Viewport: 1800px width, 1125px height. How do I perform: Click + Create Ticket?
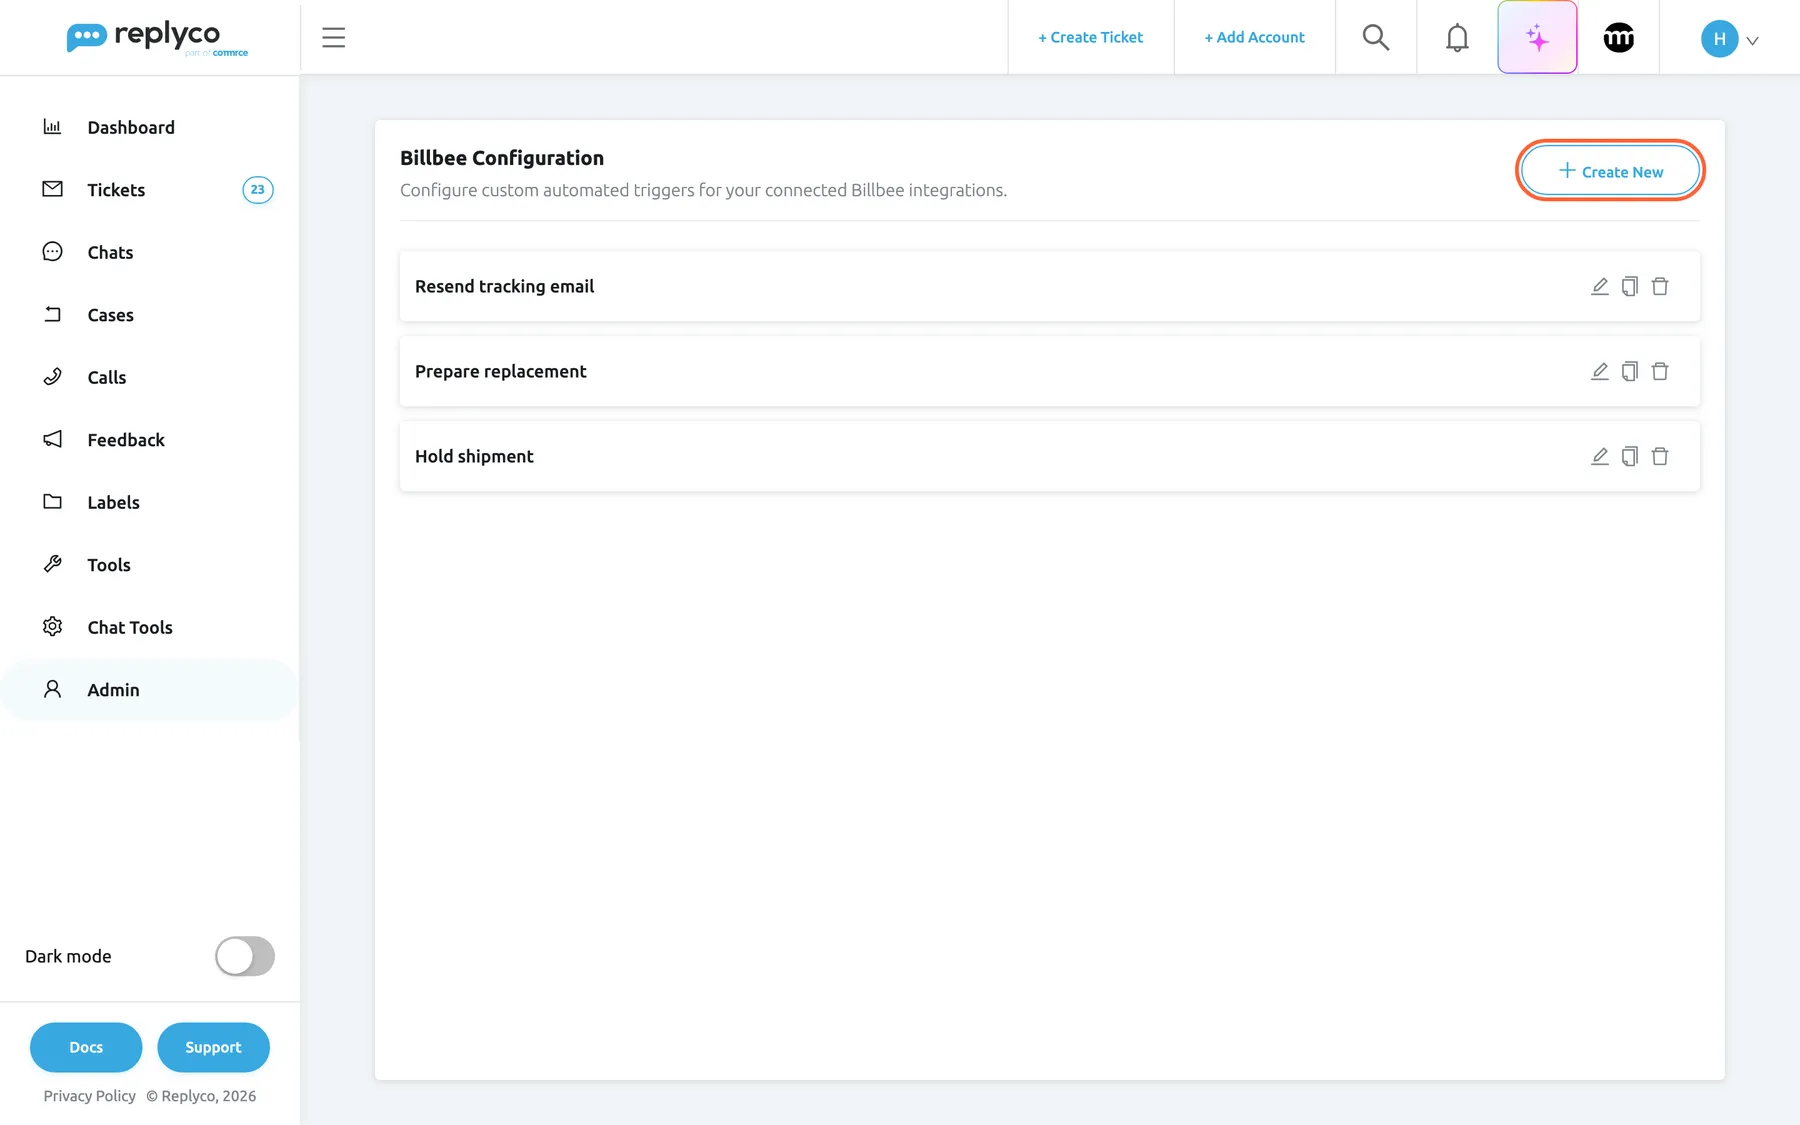tap(1090, 37)
